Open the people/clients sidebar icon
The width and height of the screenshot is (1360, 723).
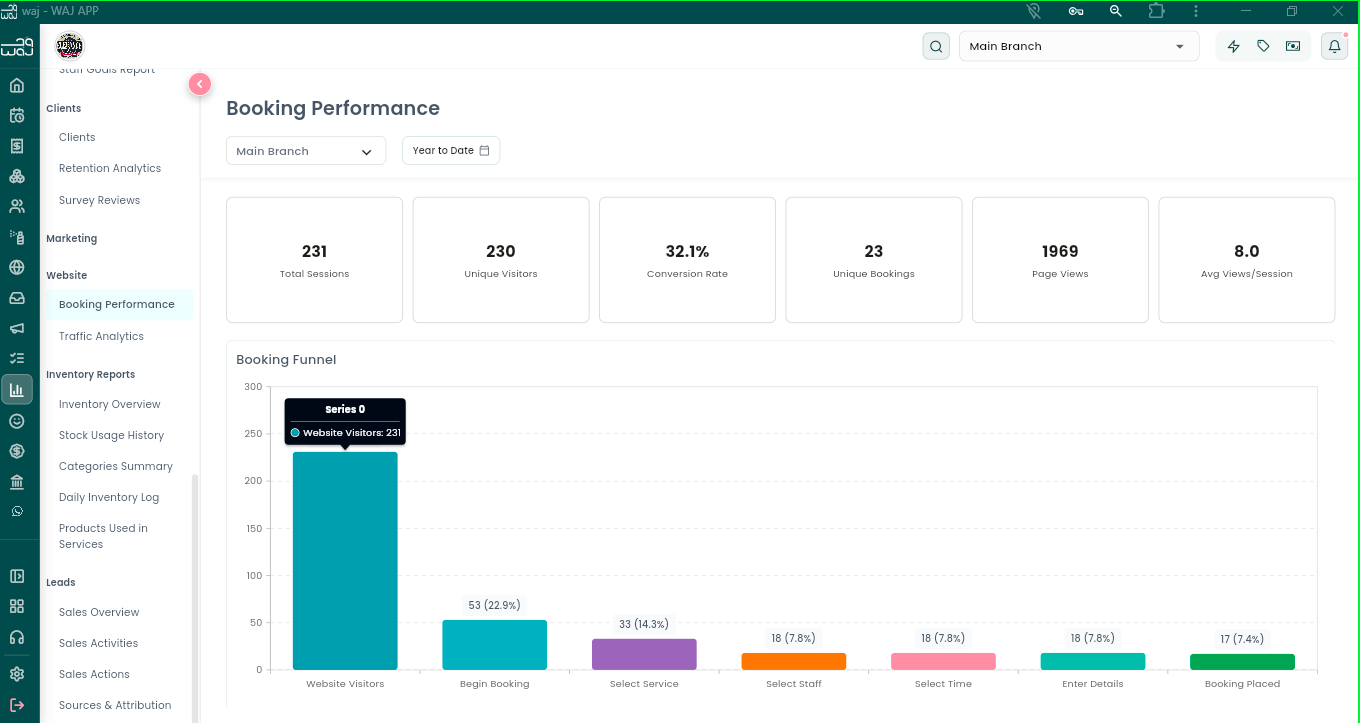coord(16,207)
